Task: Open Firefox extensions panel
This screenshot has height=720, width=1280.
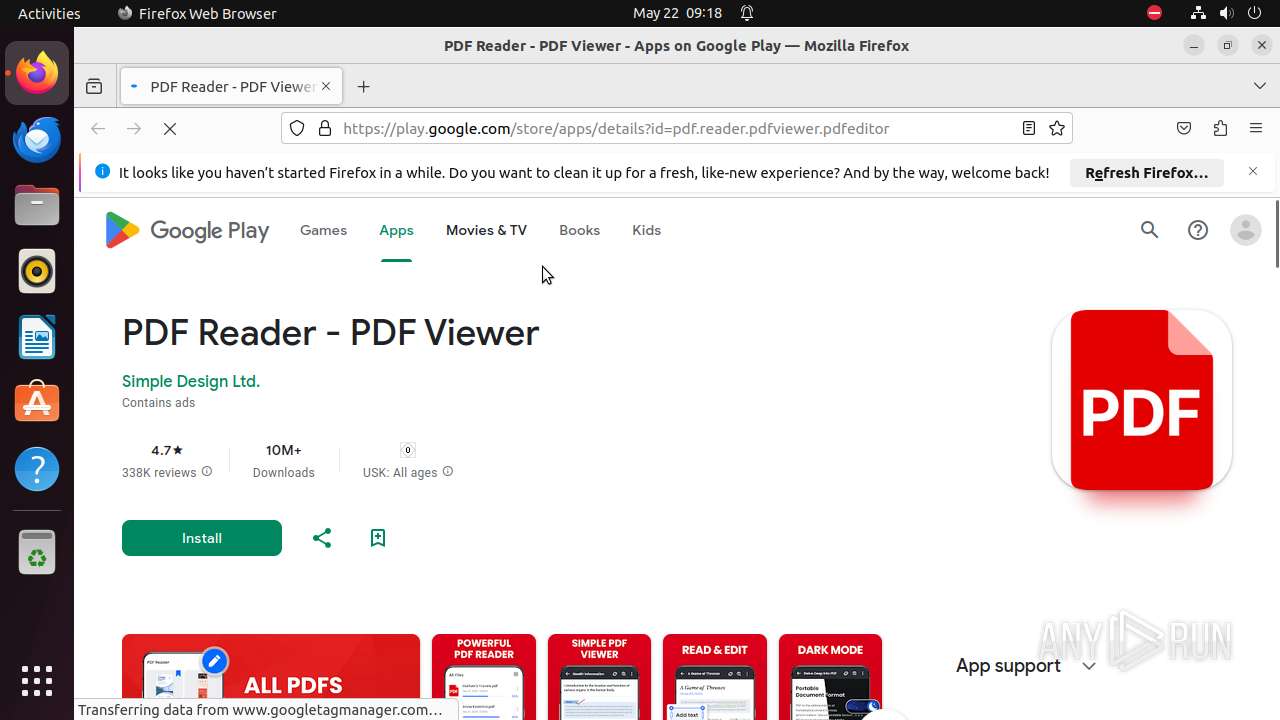Action: pos(1220,128)
